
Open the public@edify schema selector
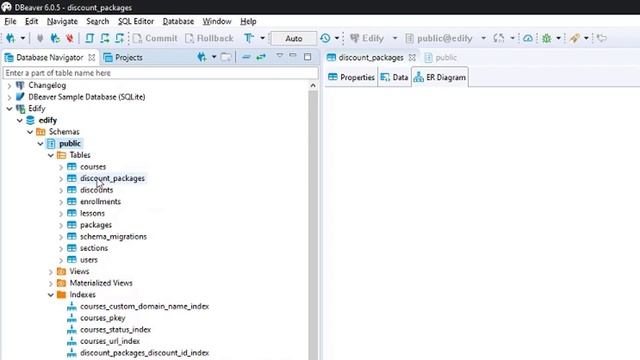click(445, 38)
